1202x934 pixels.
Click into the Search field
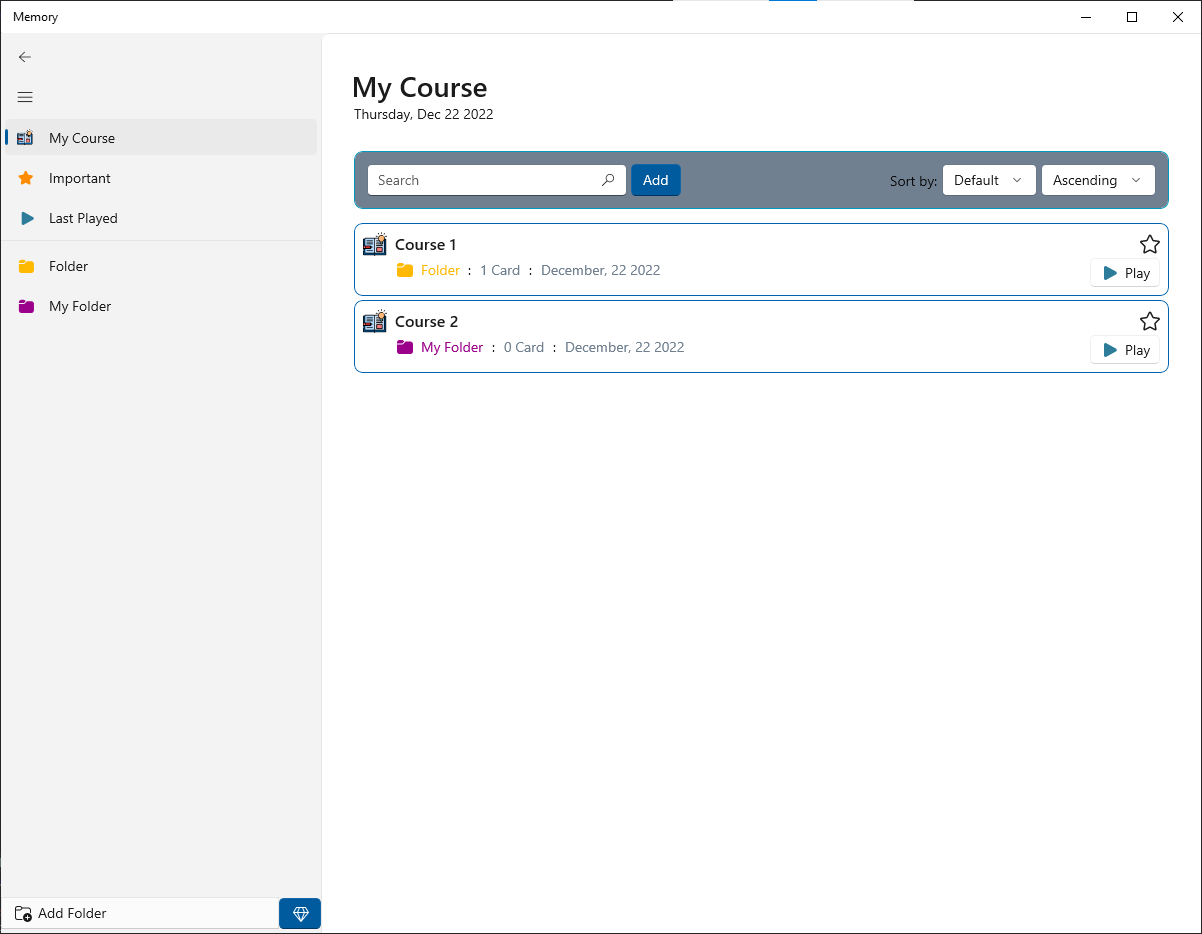(497, 180)
